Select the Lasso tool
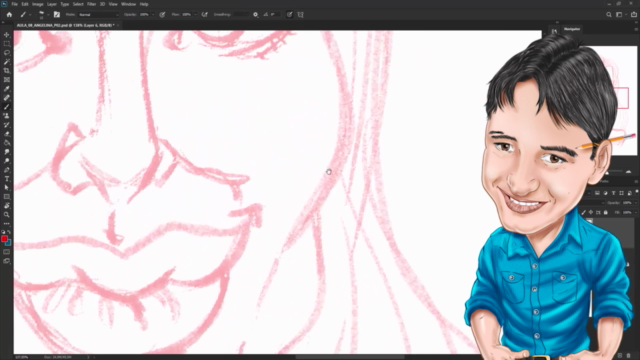 coord(7,53)
